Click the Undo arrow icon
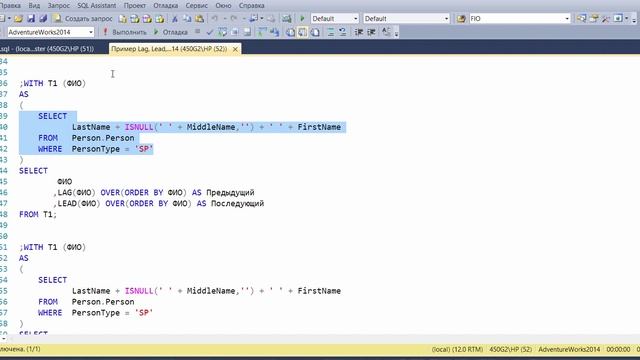 [214, 18]
